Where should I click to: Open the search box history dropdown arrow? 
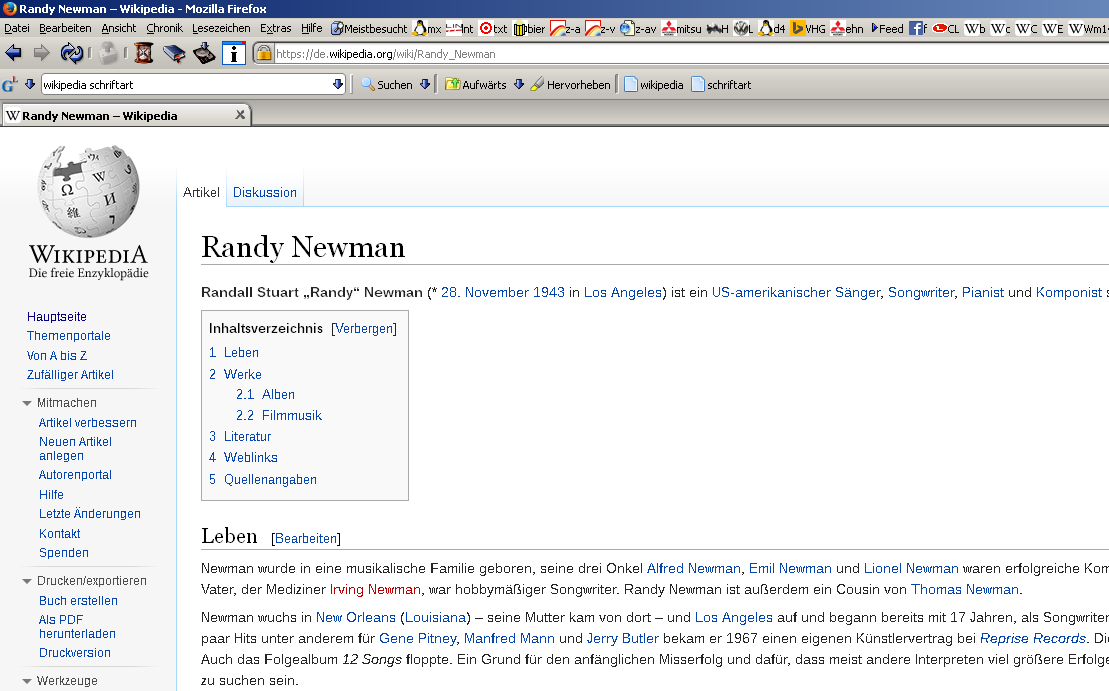click(x=338, y=85)
